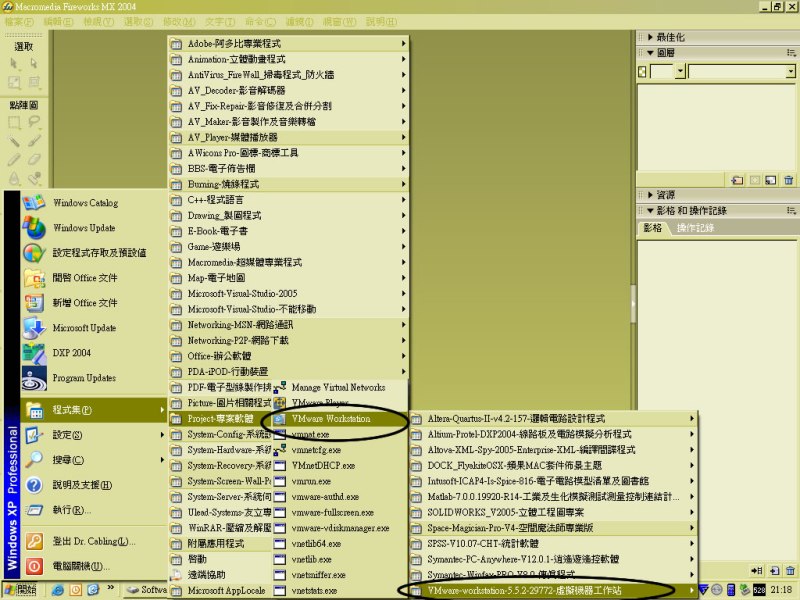Expand Symantec-PC-Anywhere folder

tap(554, 560)
